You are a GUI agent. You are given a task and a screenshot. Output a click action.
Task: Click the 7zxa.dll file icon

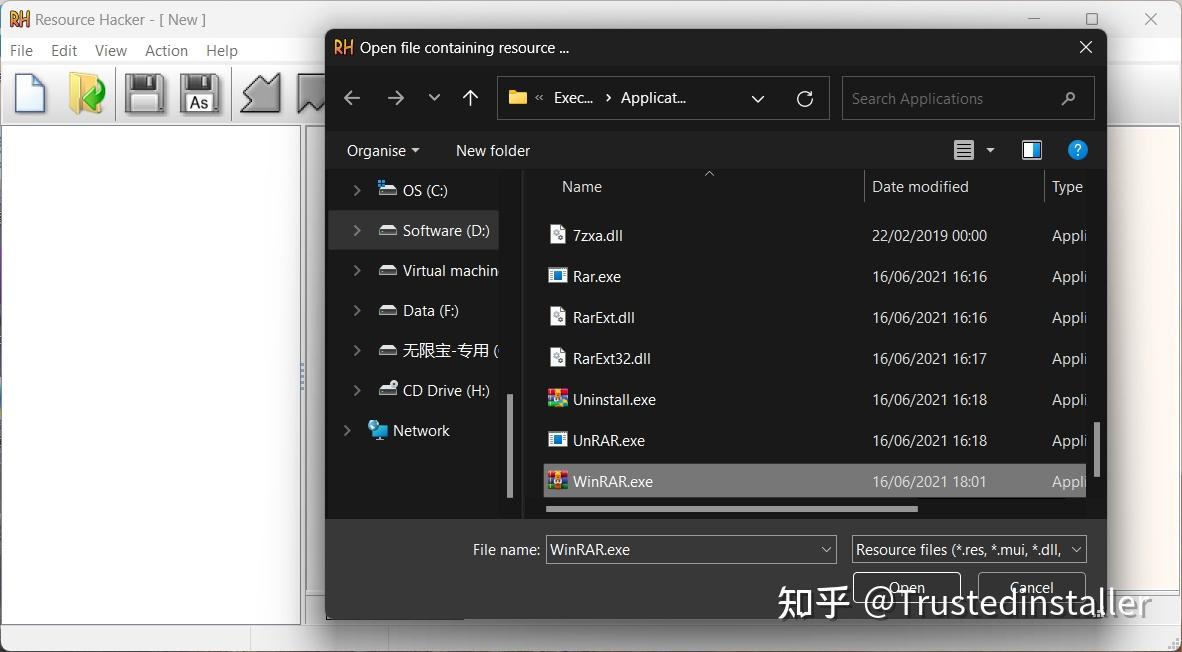(x=558, y=234)
